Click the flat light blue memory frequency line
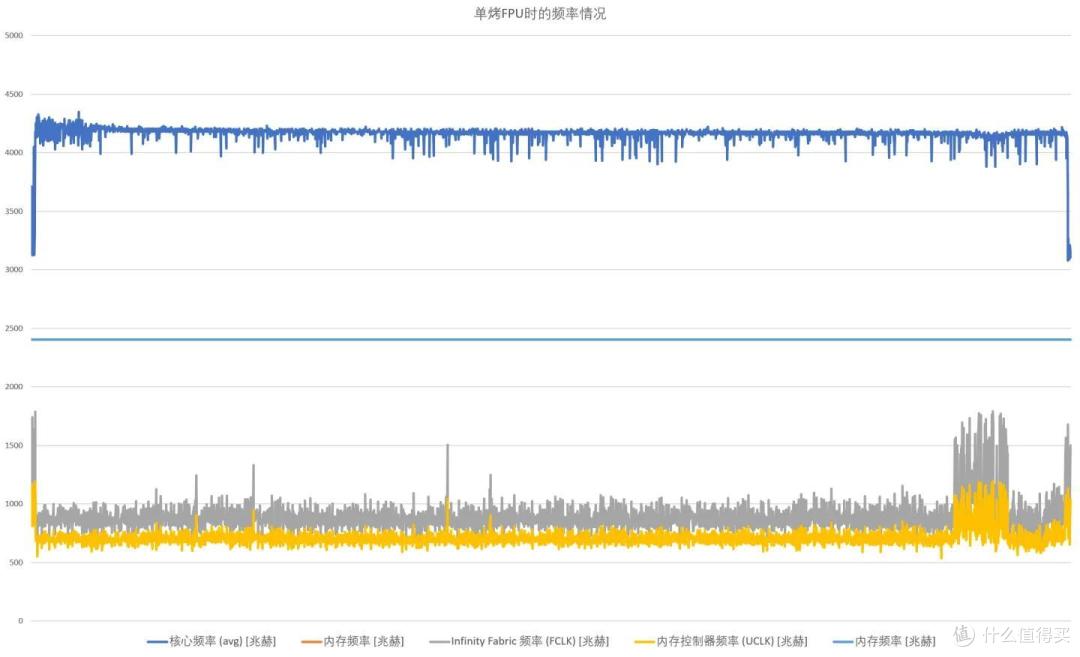 pos(551,339)
